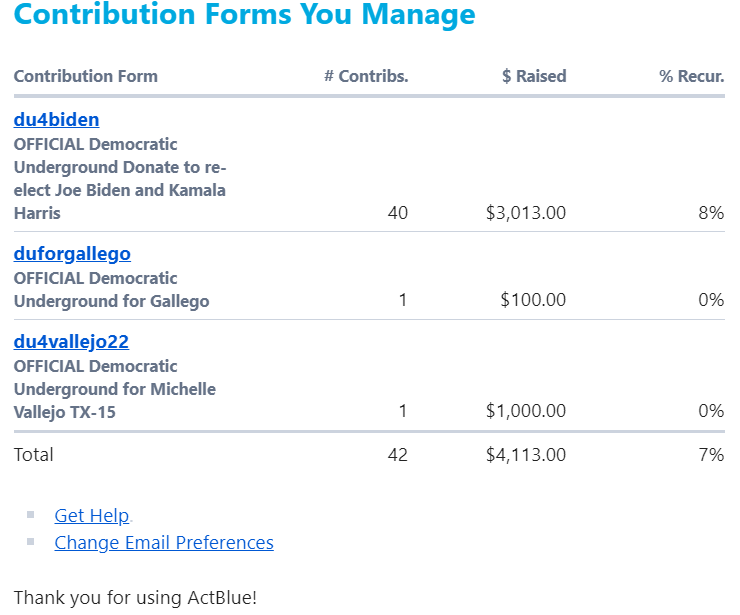This screenshot has height=615, width=740.
Task: Click the $1,000.00 amount for Vallejo
Action: (x=526, y=411)
